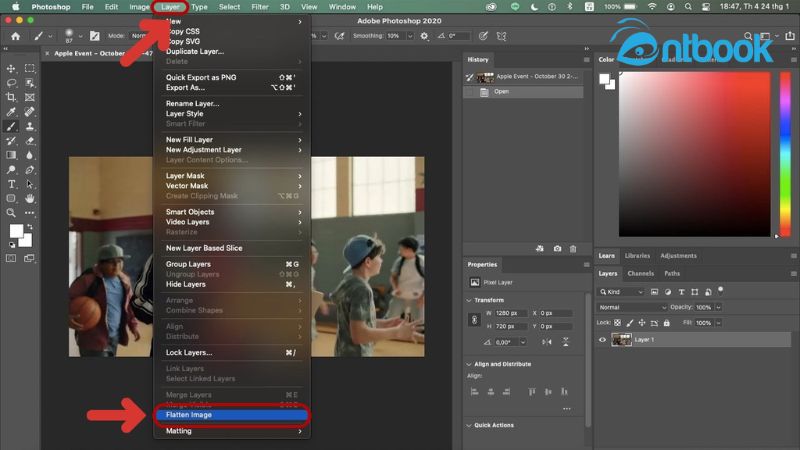This screenshot has height=450, width=800.
Task: Select the Rectangular Marquee tool
Action: pos(30,68)
